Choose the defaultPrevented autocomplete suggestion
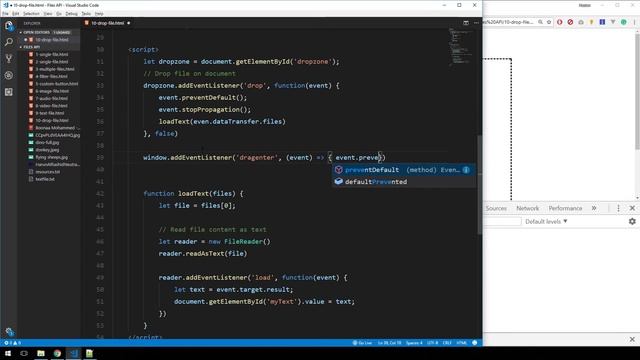This screenshot has width=640, height=360. tap(403, 182)
